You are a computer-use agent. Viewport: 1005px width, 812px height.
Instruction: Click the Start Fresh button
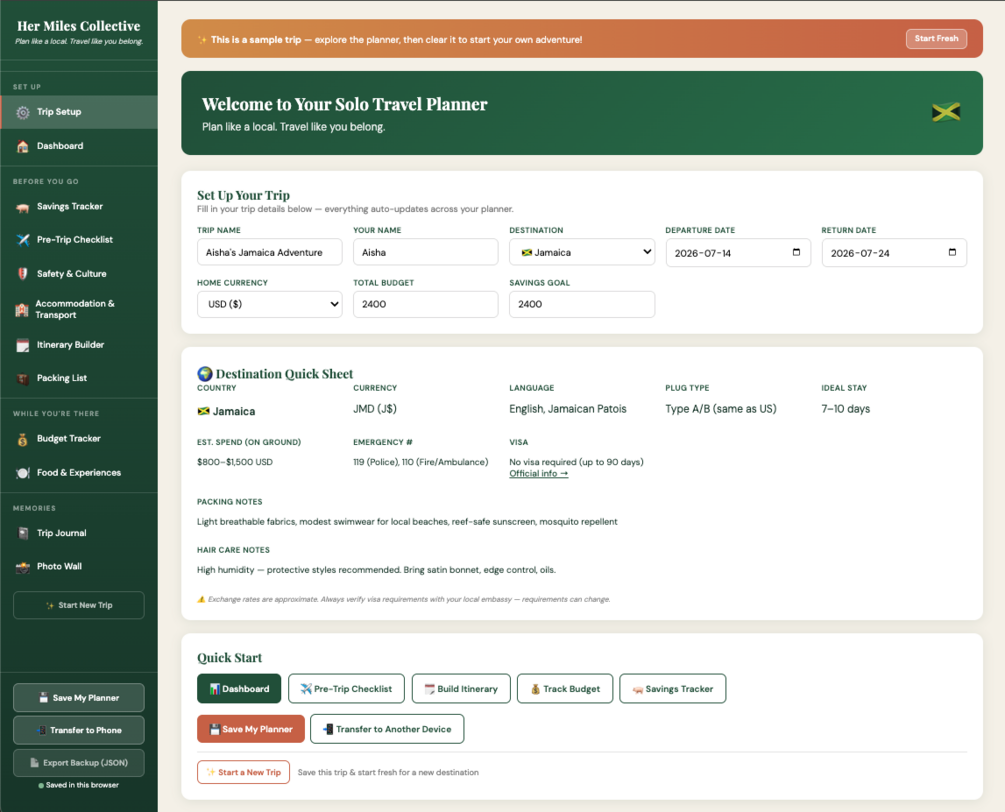936,38
